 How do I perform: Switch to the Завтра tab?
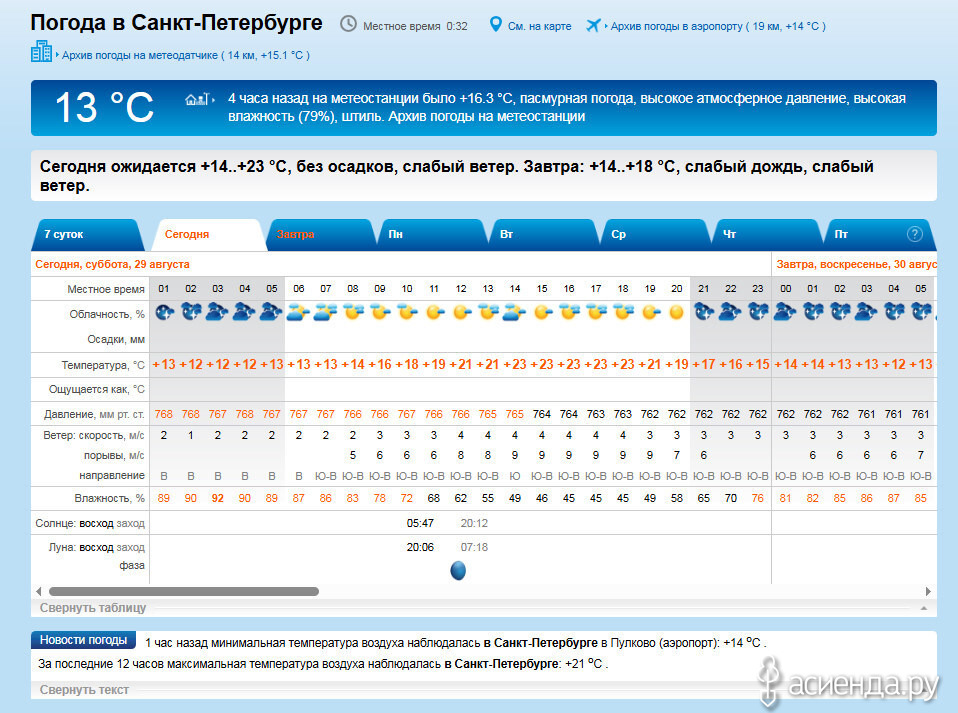[321, 235]
